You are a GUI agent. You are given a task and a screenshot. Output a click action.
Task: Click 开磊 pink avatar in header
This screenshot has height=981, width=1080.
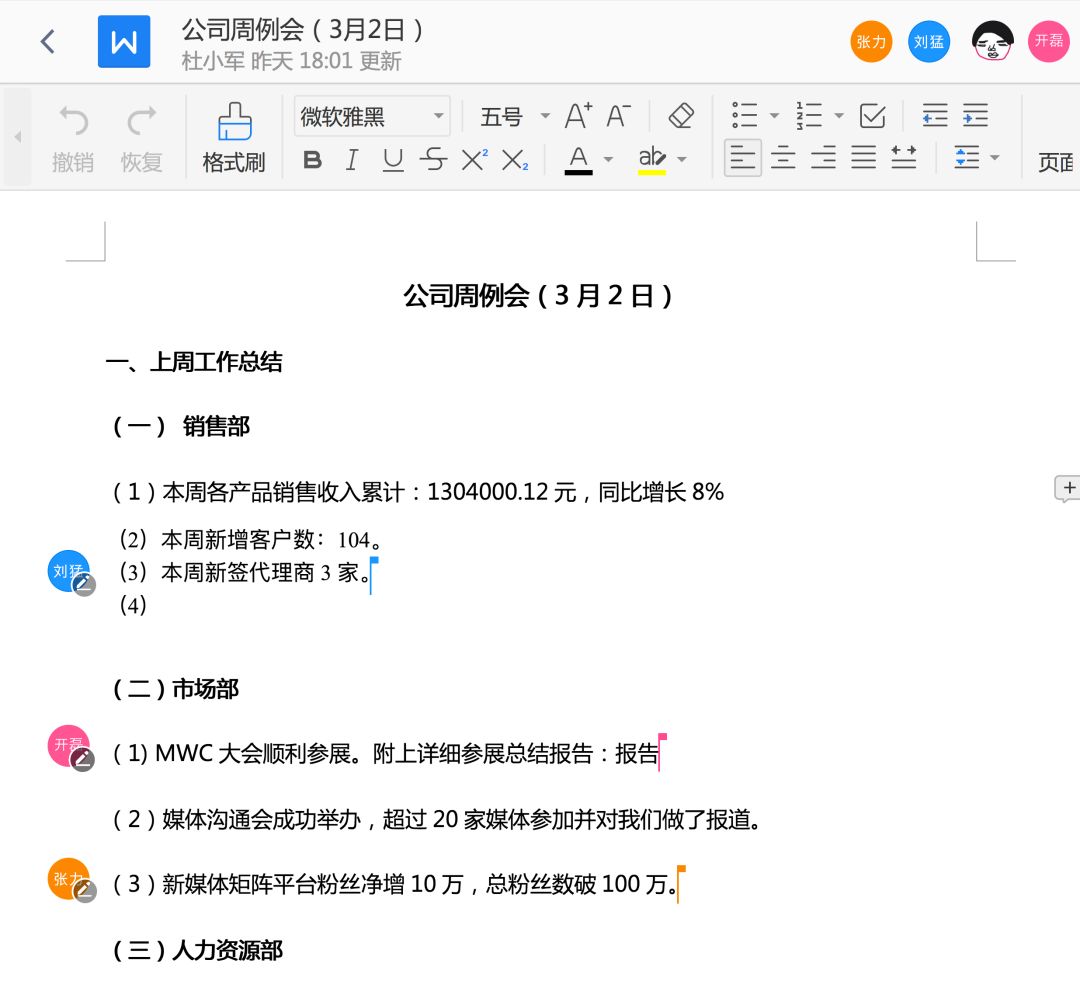[x=1048, y=41]
